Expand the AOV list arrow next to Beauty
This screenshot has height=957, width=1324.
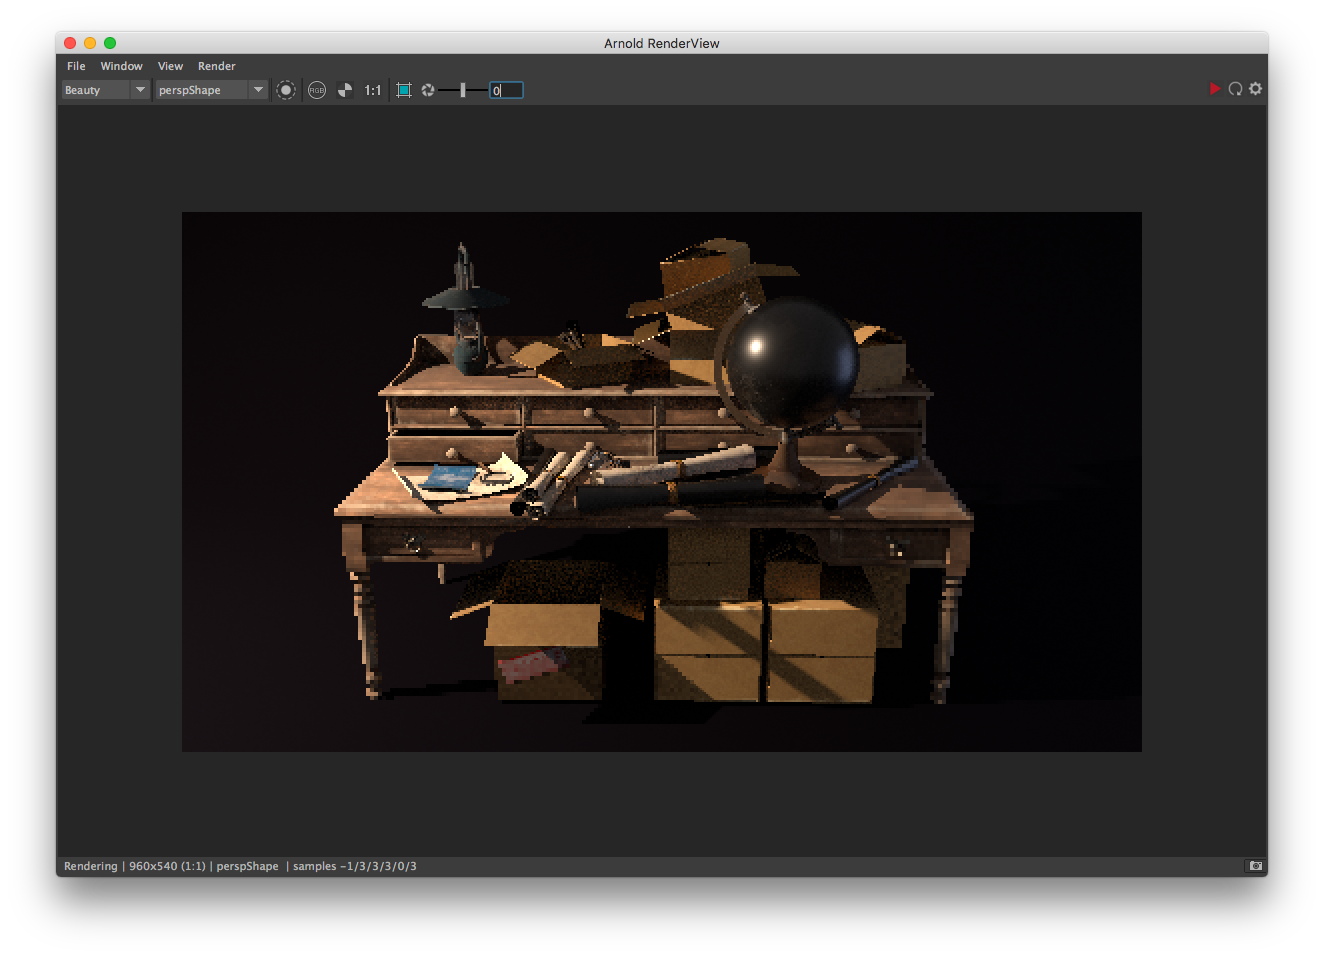point(139,89)
